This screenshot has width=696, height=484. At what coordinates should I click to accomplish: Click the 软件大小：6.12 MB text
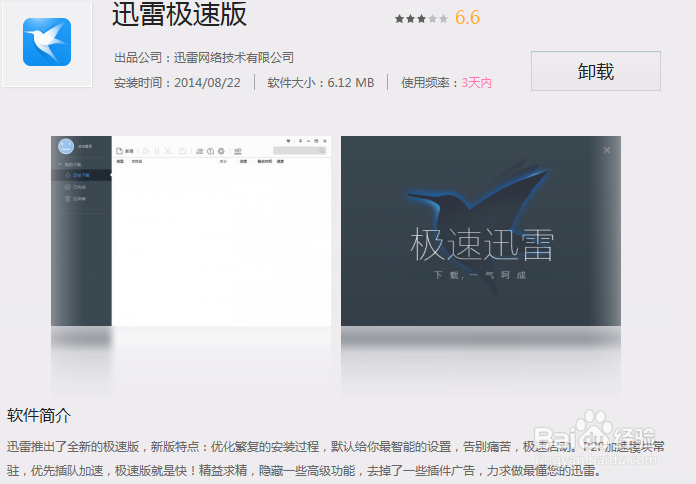320,83
